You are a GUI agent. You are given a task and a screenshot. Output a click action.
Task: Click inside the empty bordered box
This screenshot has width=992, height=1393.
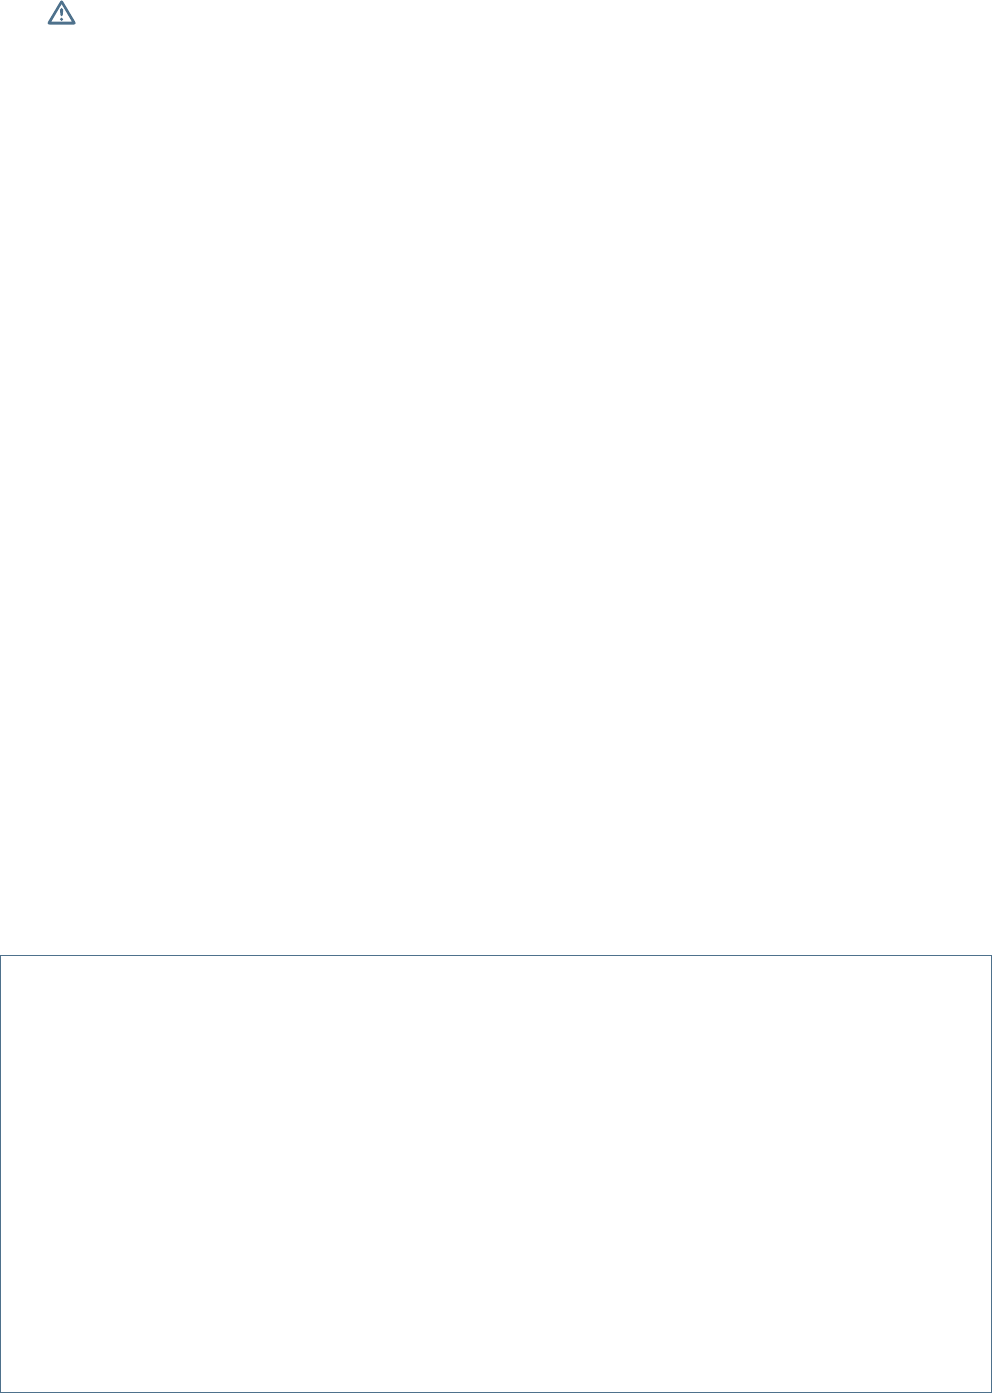496,1174
